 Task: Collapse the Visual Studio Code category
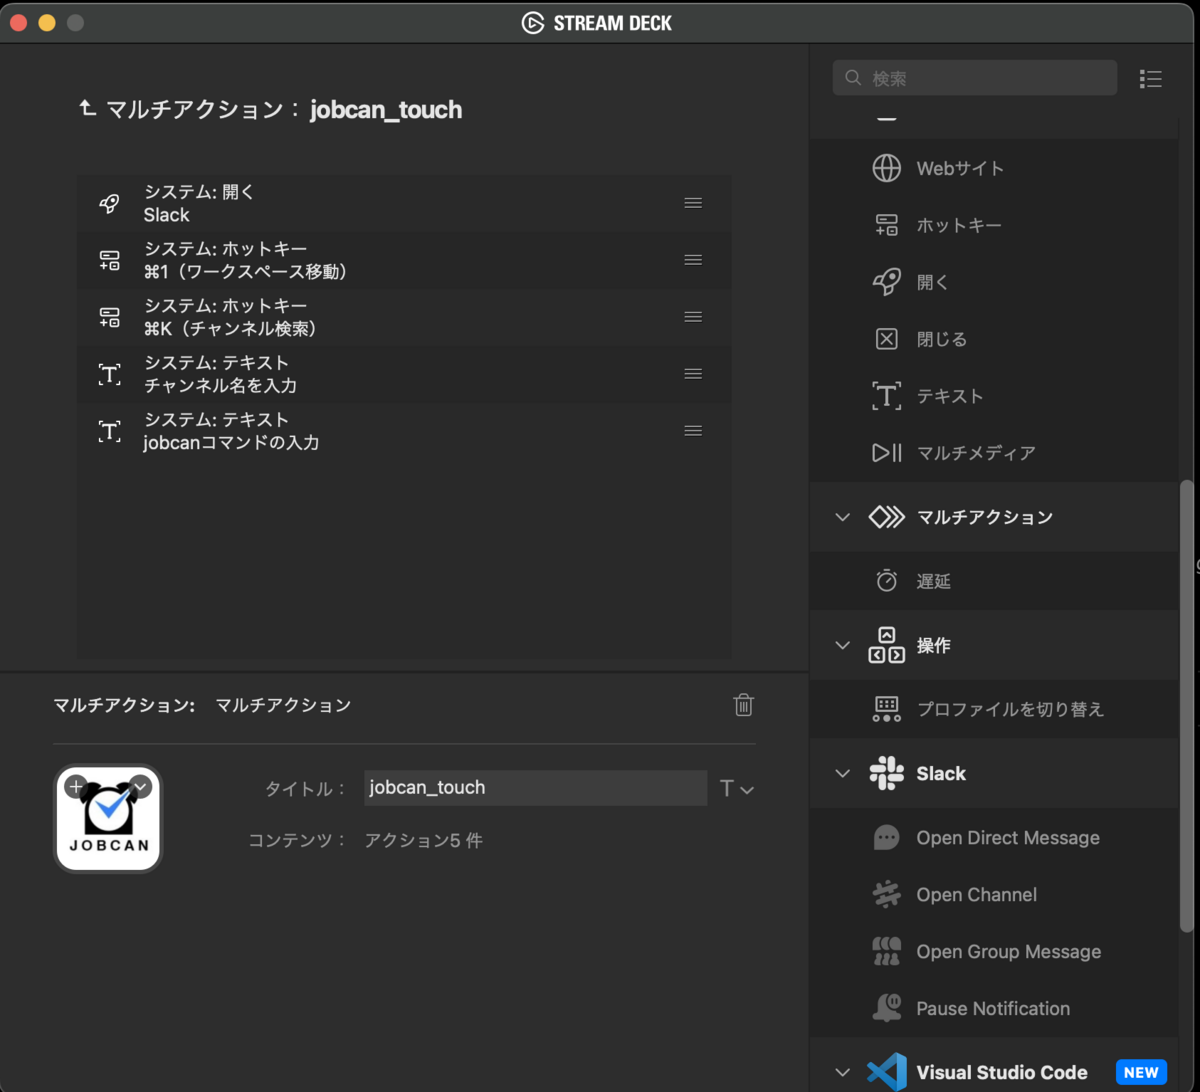[843, 1073]
